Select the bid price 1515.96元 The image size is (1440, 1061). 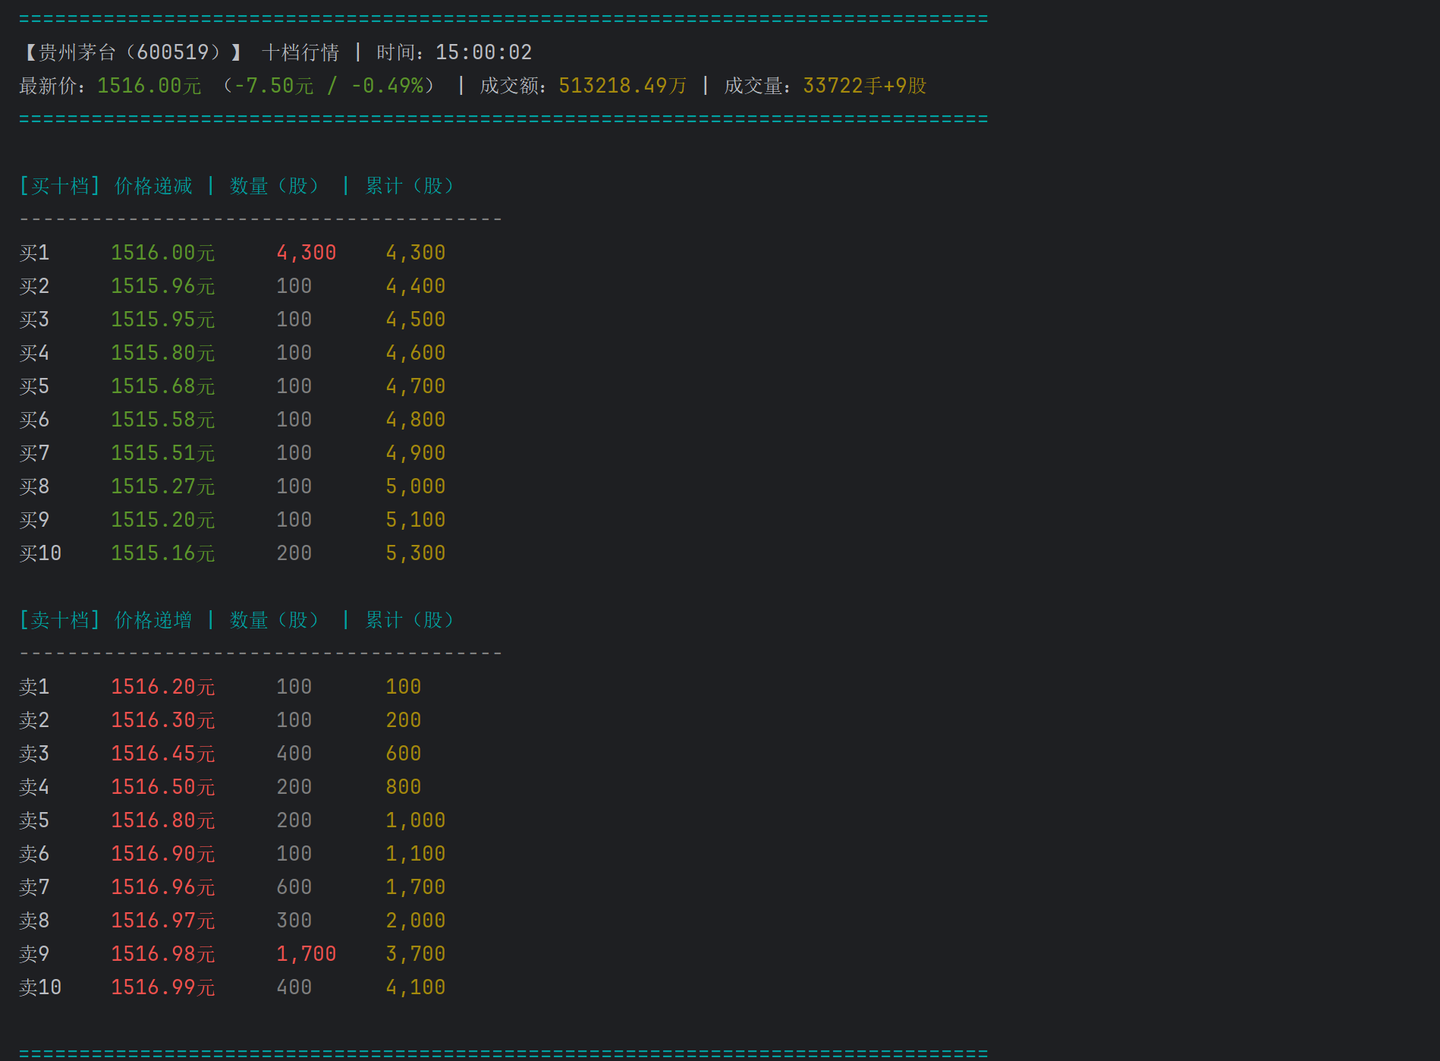click(163, 286)
